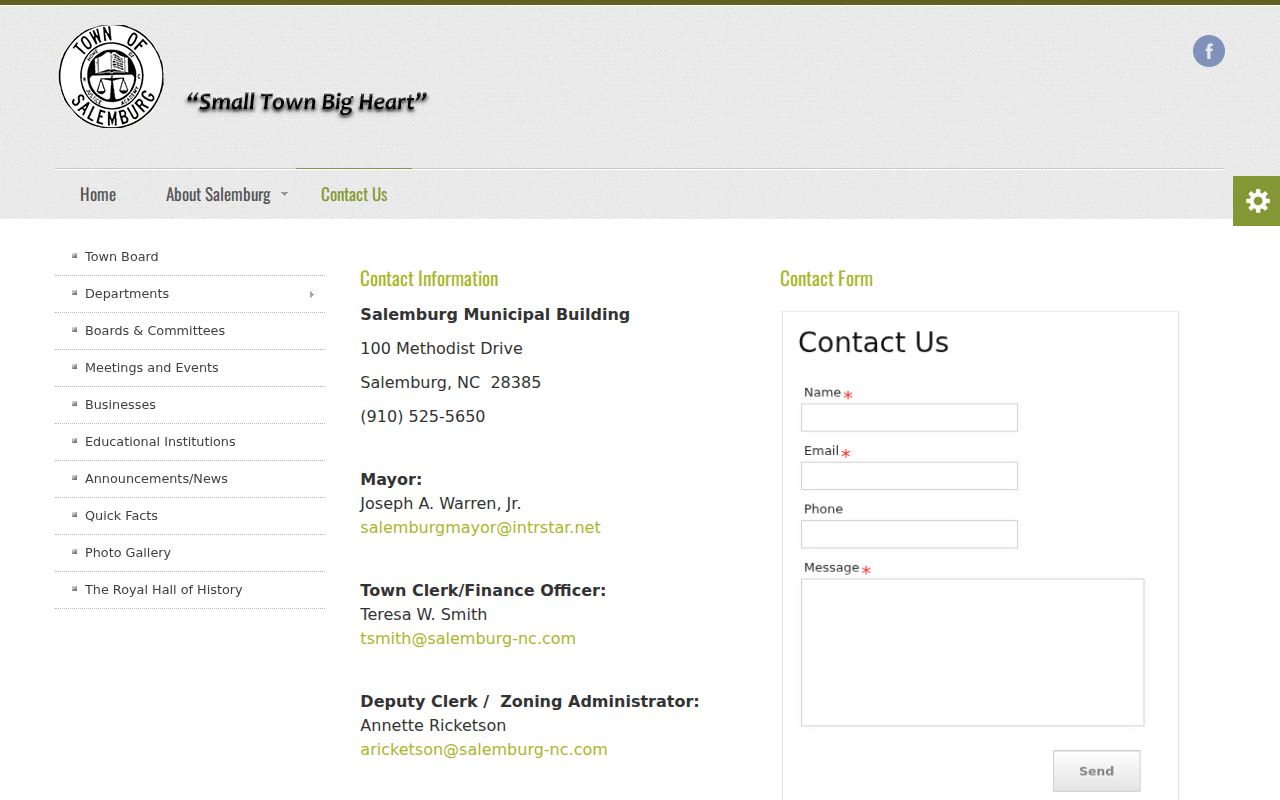Expand the Departments submenu arrow

click(x=312, y=294)
